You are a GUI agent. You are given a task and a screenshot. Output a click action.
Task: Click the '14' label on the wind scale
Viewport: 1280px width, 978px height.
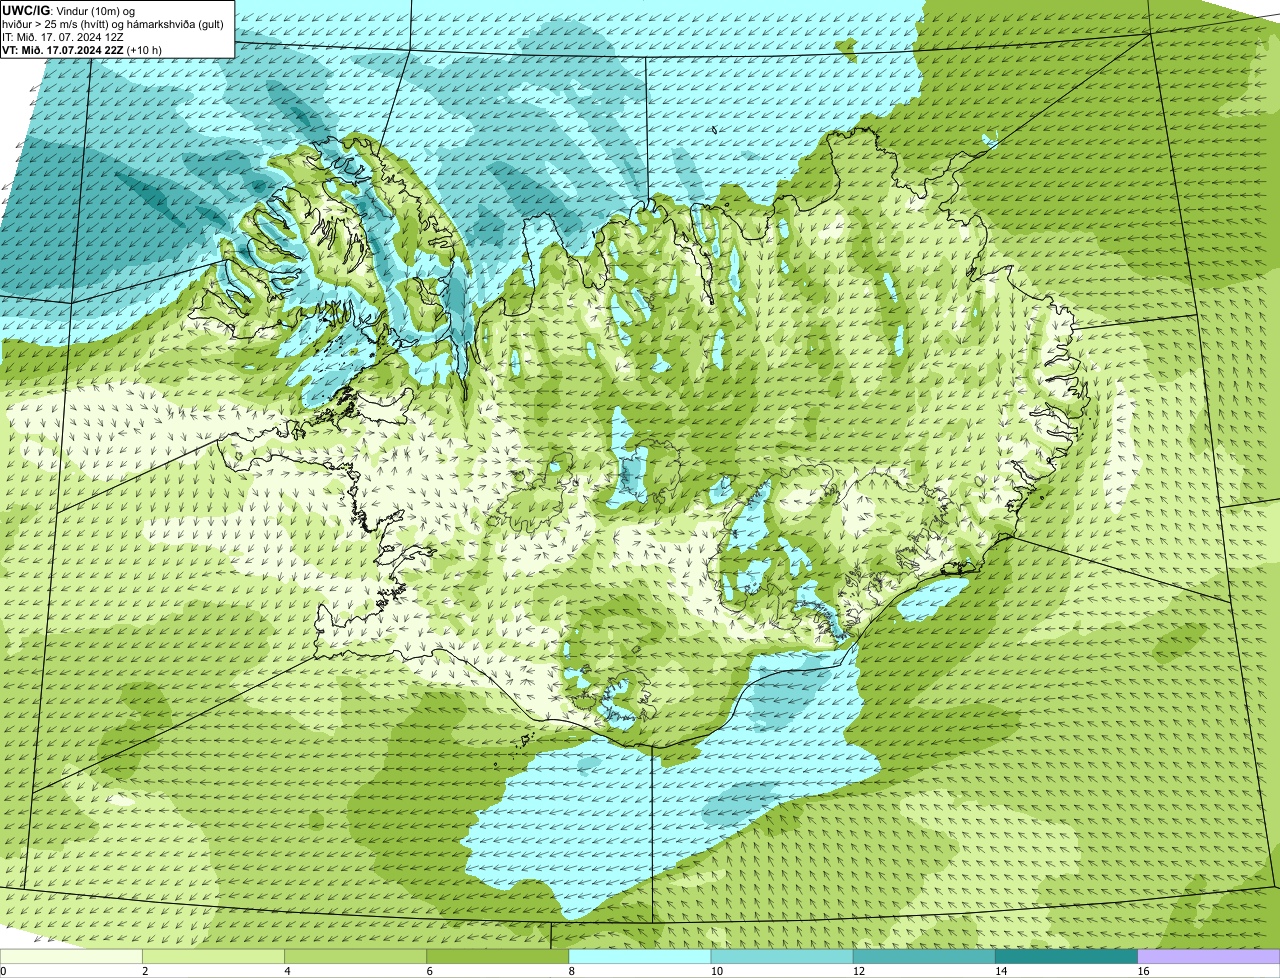click(1000, 971)
